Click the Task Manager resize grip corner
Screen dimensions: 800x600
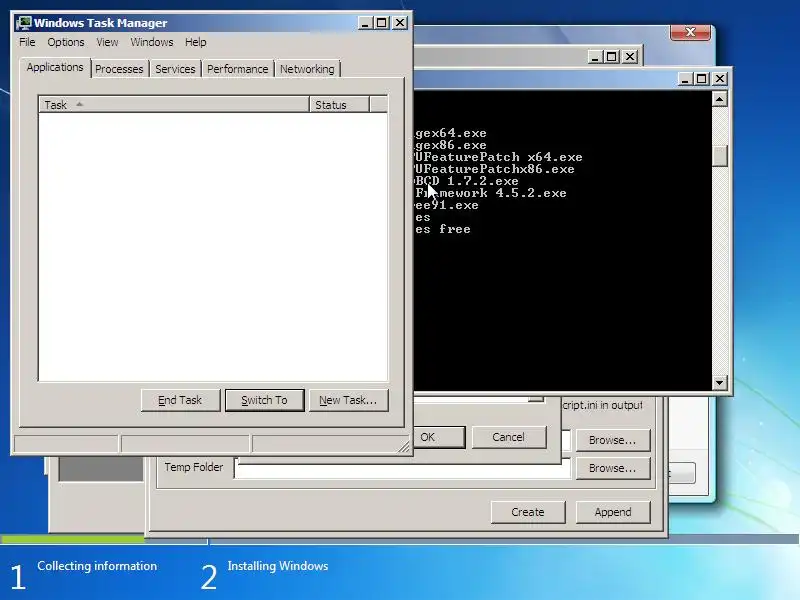click(404, 447)
